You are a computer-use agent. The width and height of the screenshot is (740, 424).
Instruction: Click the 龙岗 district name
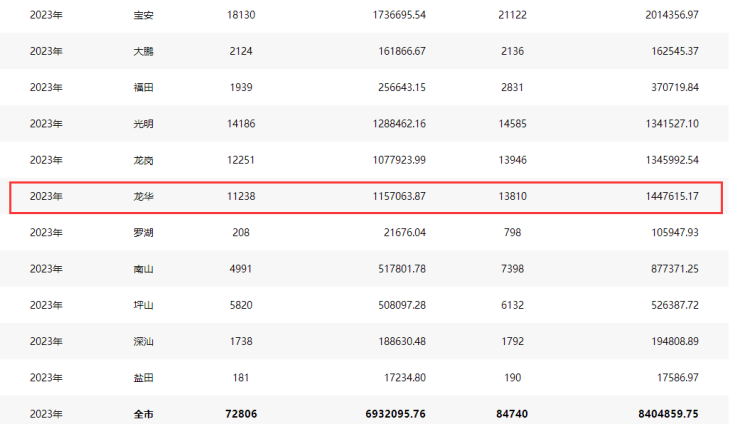[x=143, y=160]
